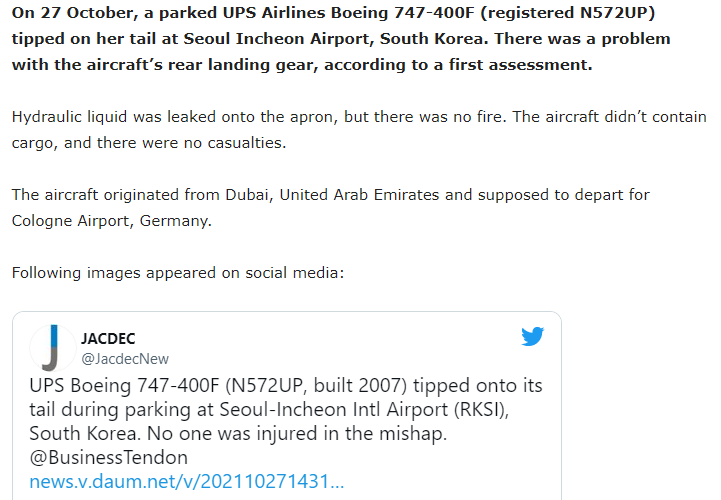Open the @JacdecNew handle link

tap(125, 358)
